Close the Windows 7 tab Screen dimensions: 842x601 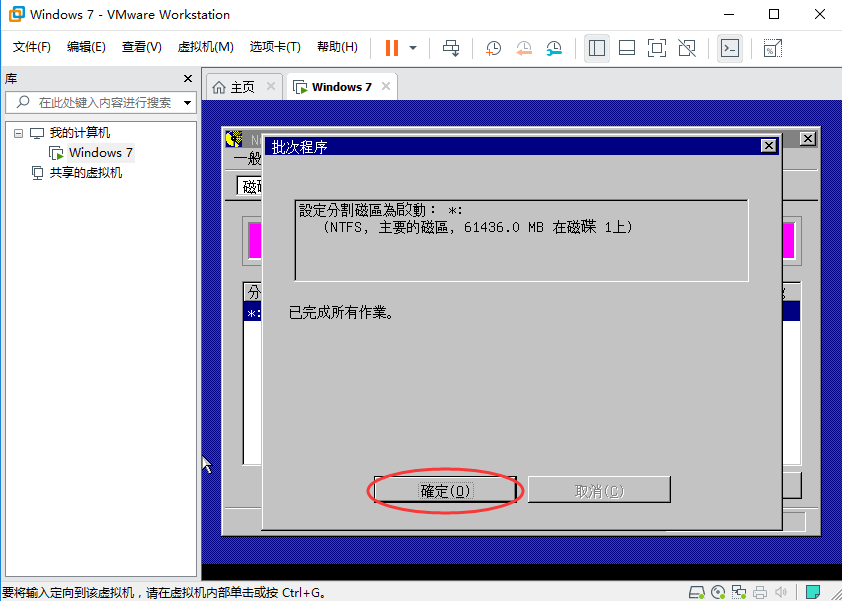tap(386, 86)
